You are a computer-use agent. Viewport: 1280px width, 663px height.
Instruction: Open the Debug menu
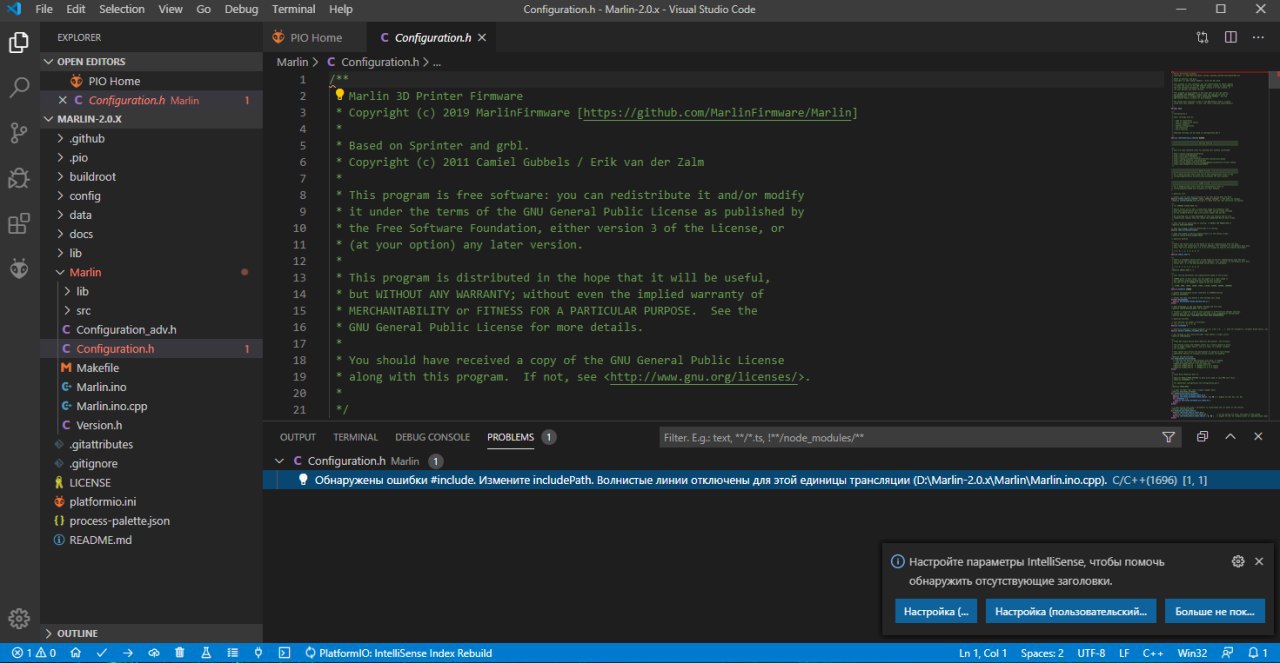(x=240, y=9)
